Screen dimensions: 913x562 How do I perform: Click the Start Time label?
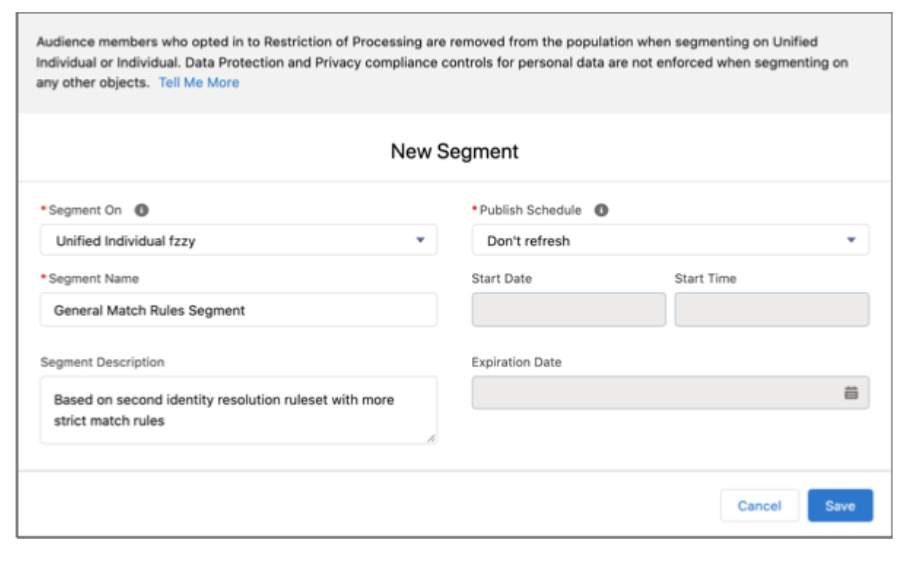click(x=707, y=278)
